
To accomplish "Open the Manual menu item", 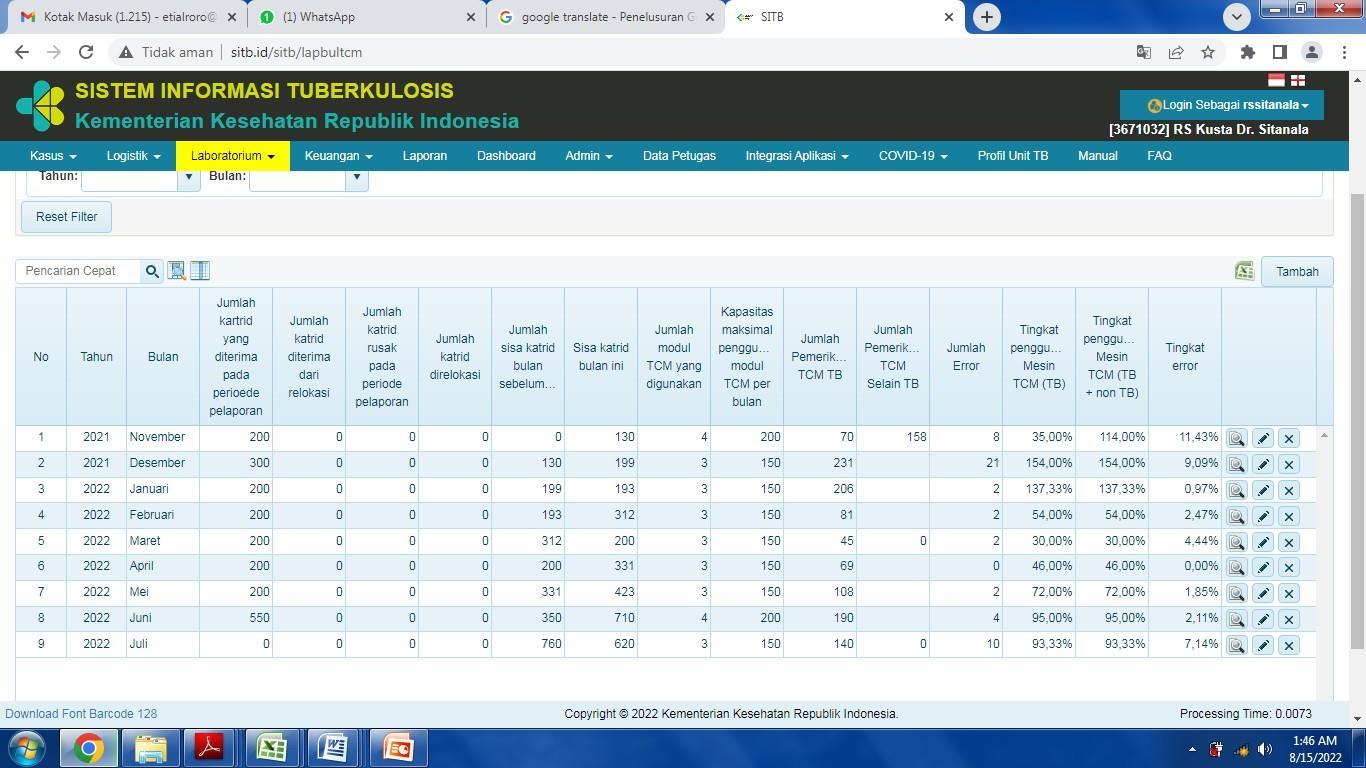I will point(1097,156).
